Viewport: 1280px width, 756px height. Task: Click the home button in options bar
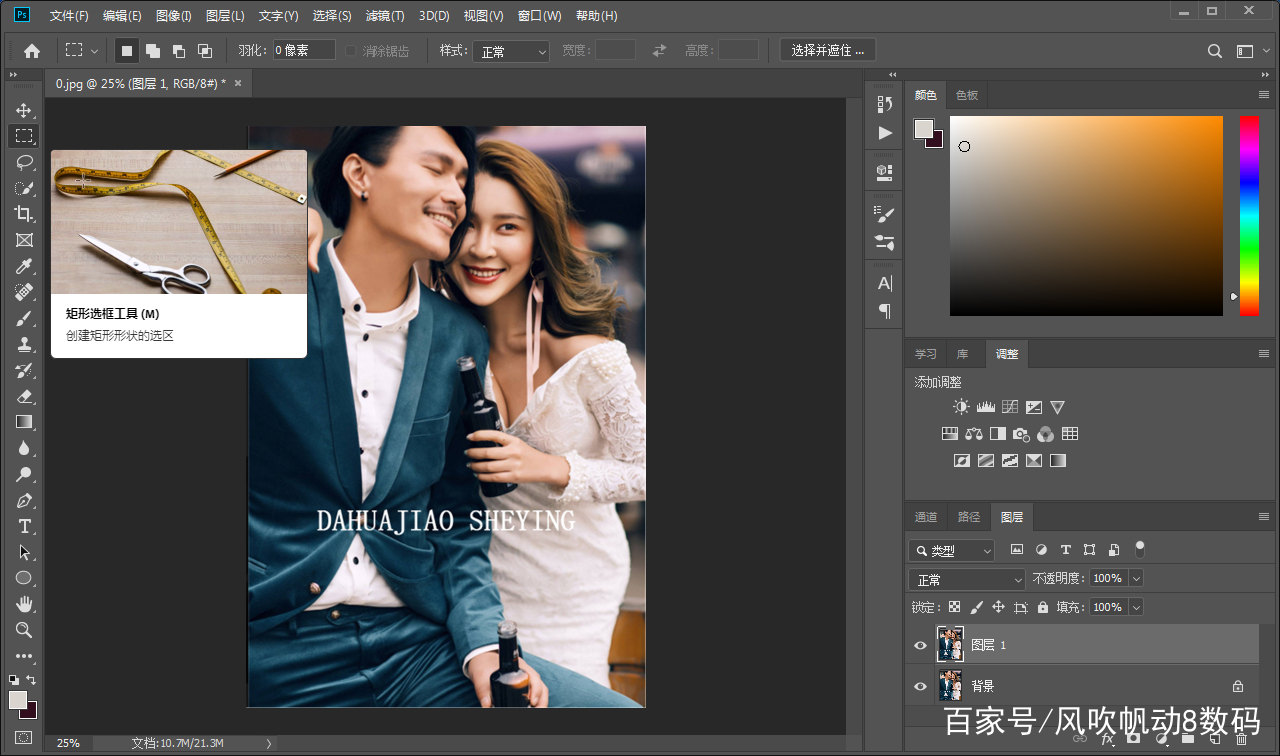click(32, 51)
